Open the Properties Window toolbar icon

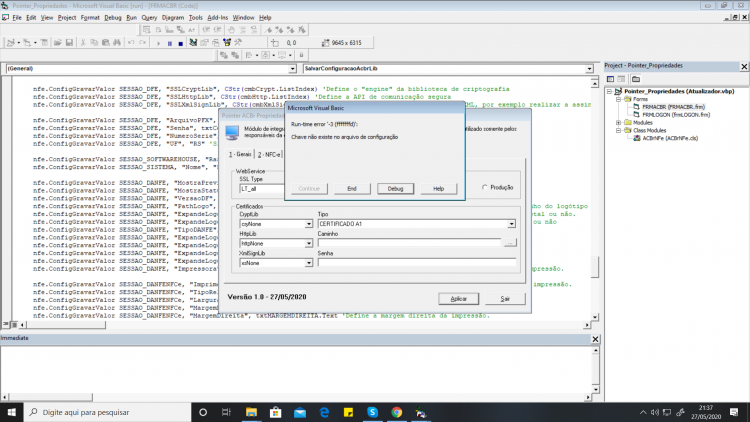pyautogui.click(x=204, y=43)
